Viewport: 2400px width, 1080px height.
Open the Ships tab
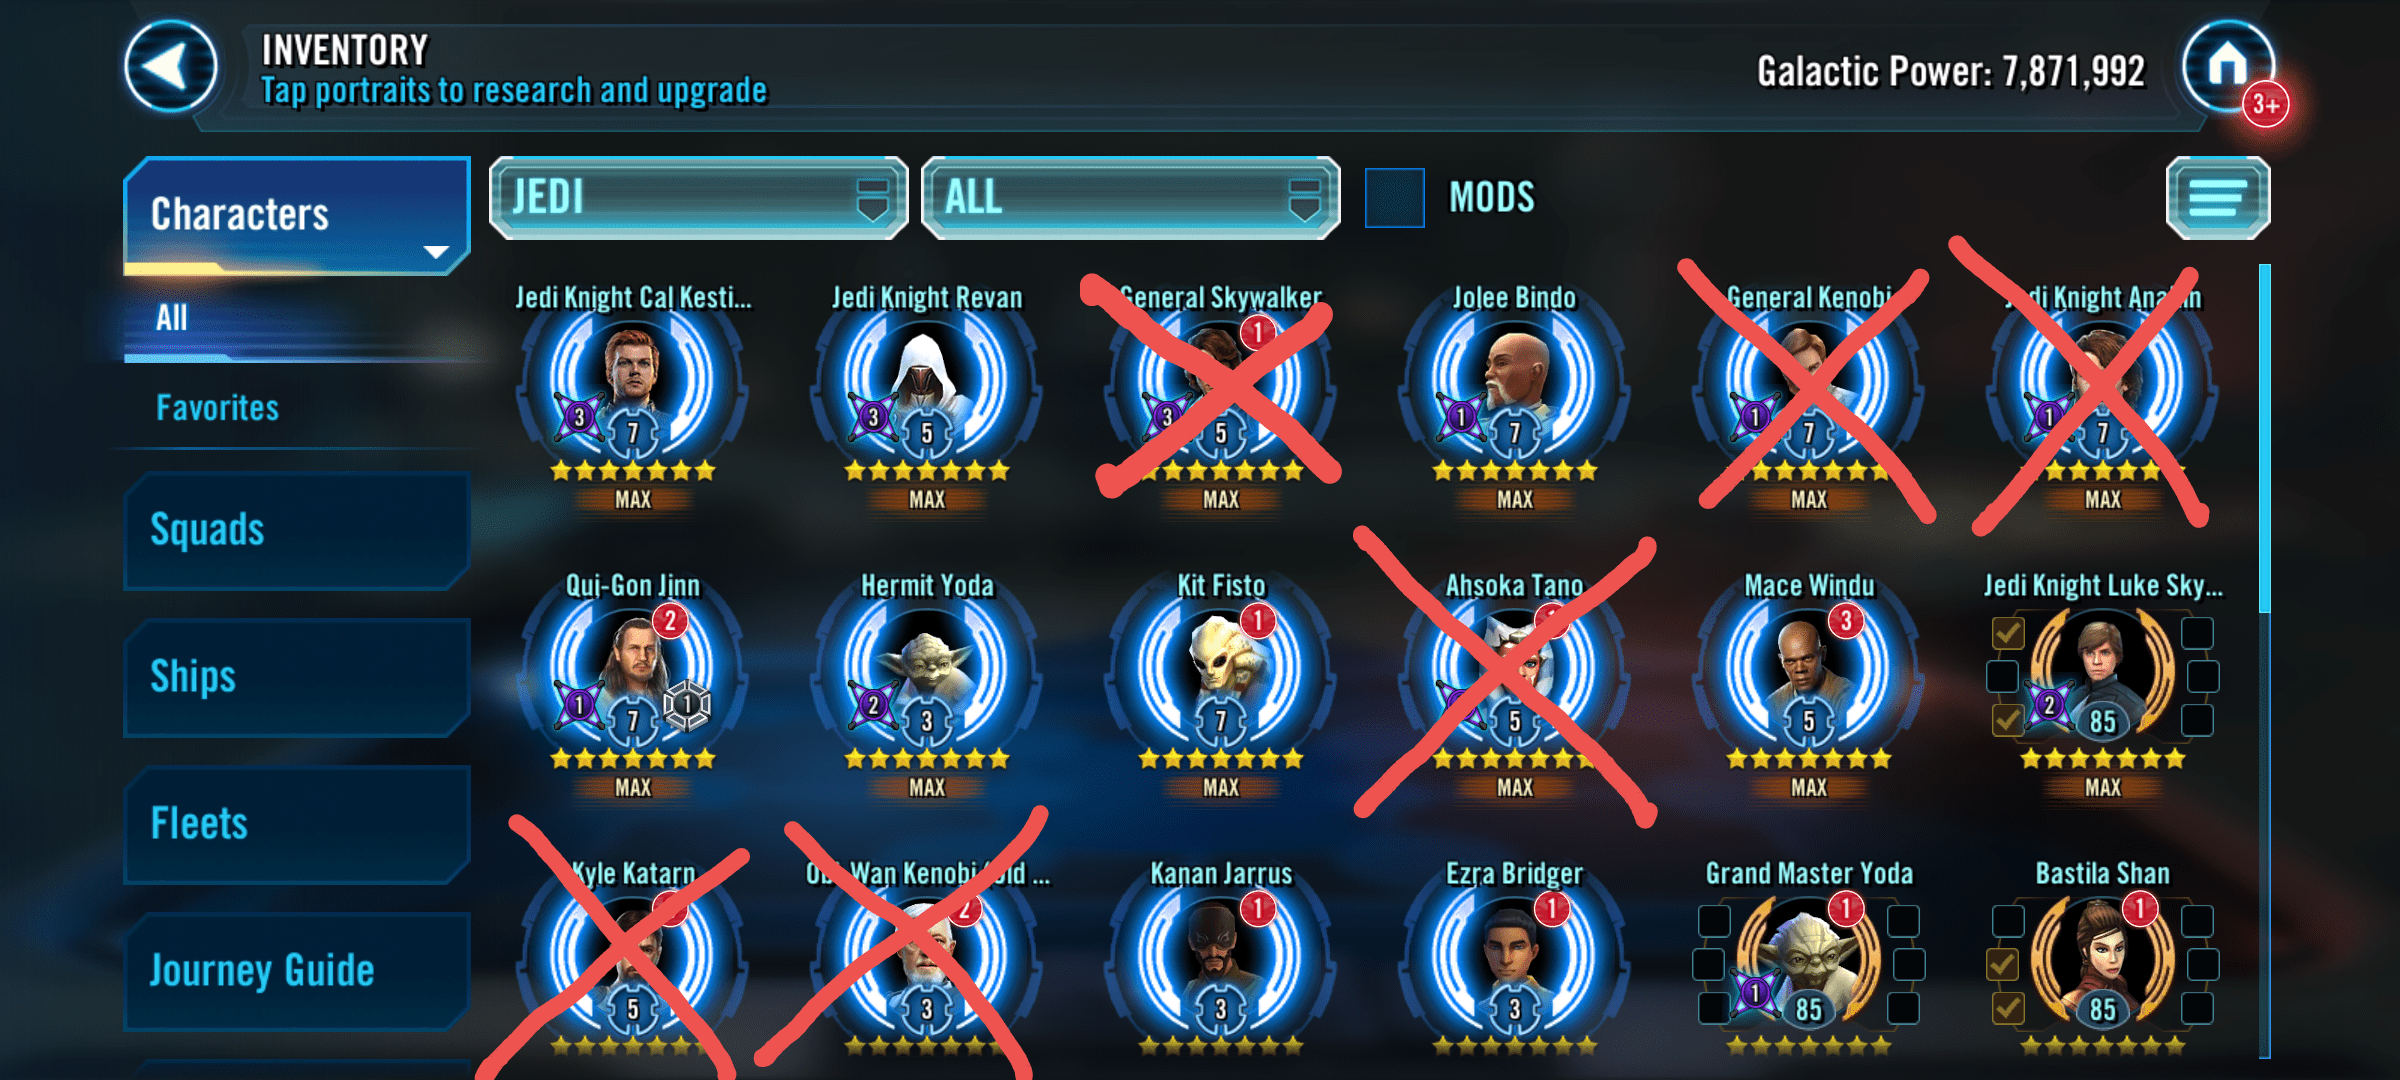297,678
